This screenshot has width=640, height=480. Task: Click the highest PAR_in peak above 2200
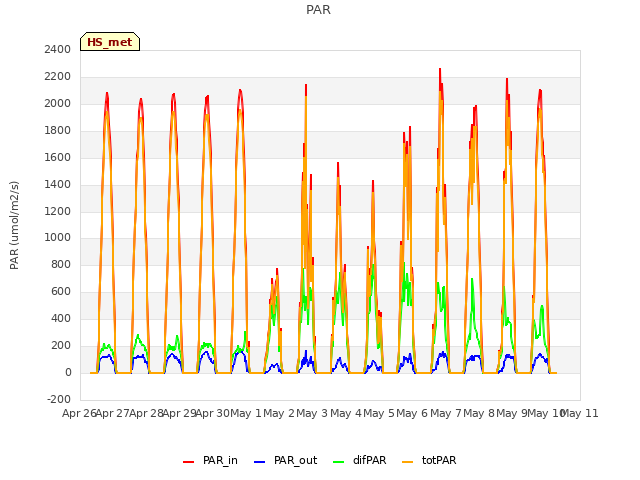[x=440, y=69]
